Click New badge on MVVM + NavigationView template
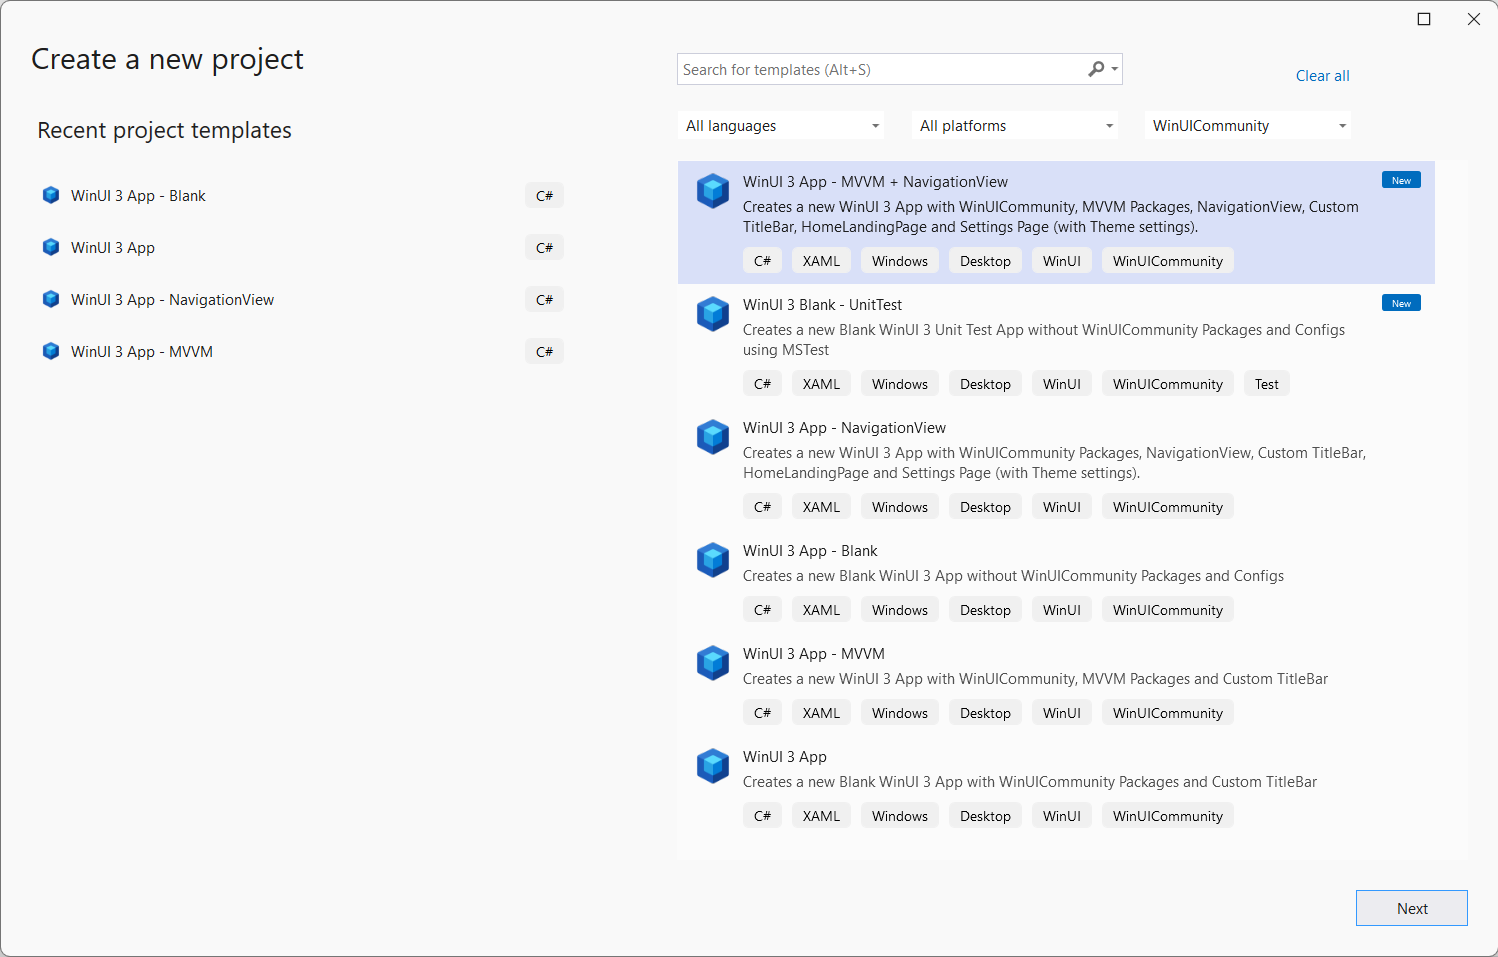1498x957 pixels. 1401,180
